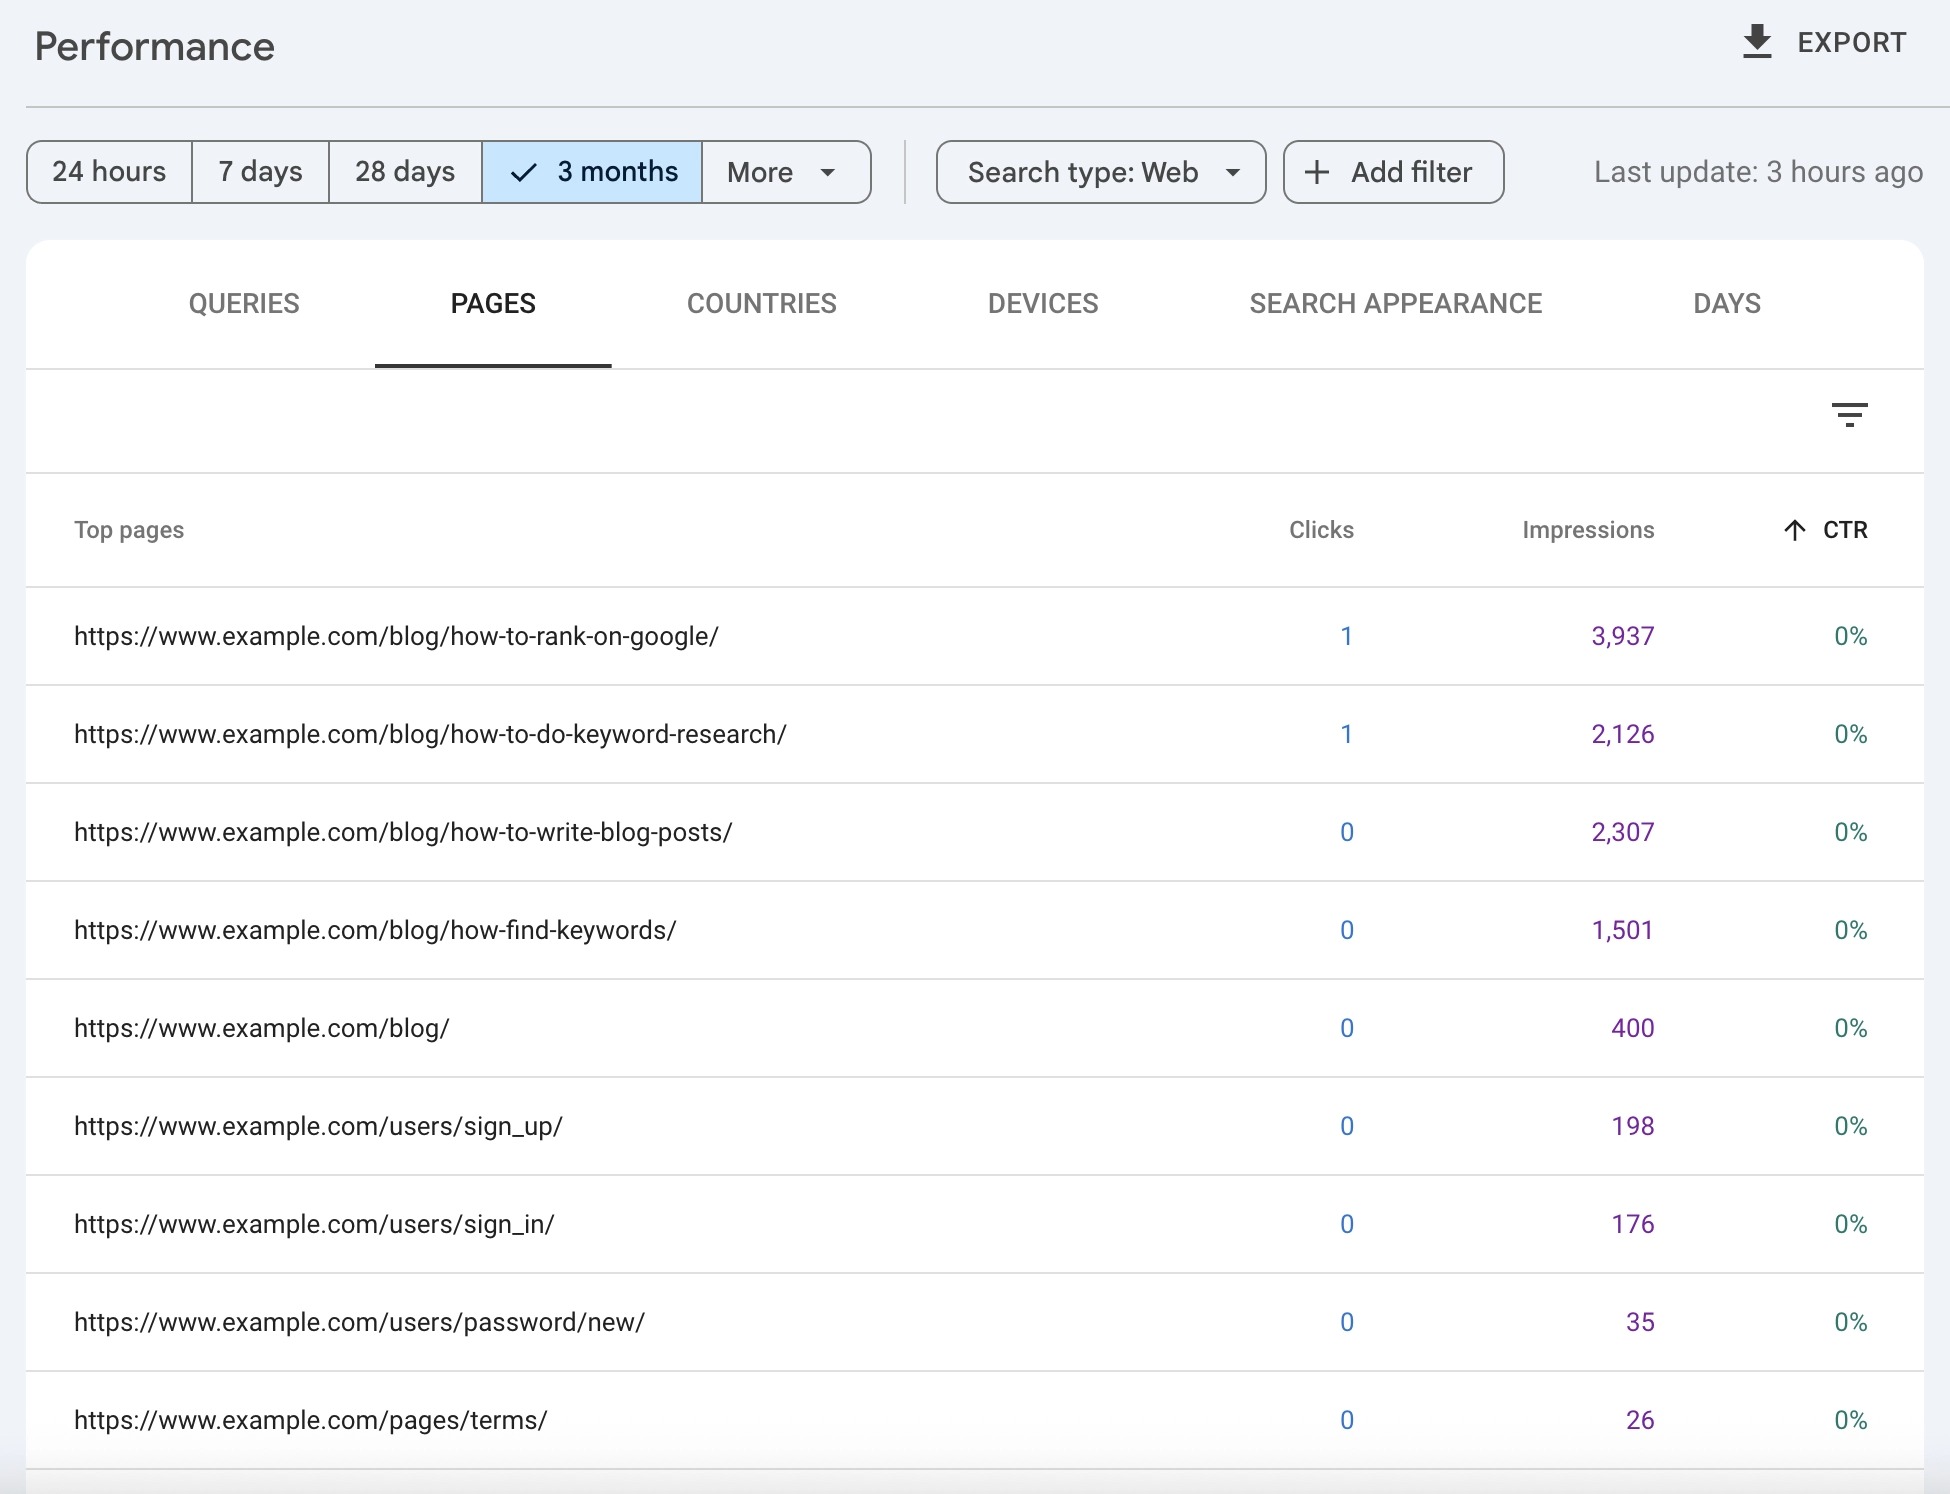Screen dimensions: 1950x1494
Task: Click the users/sign_up page link
Action: (x=318, y=1125)
